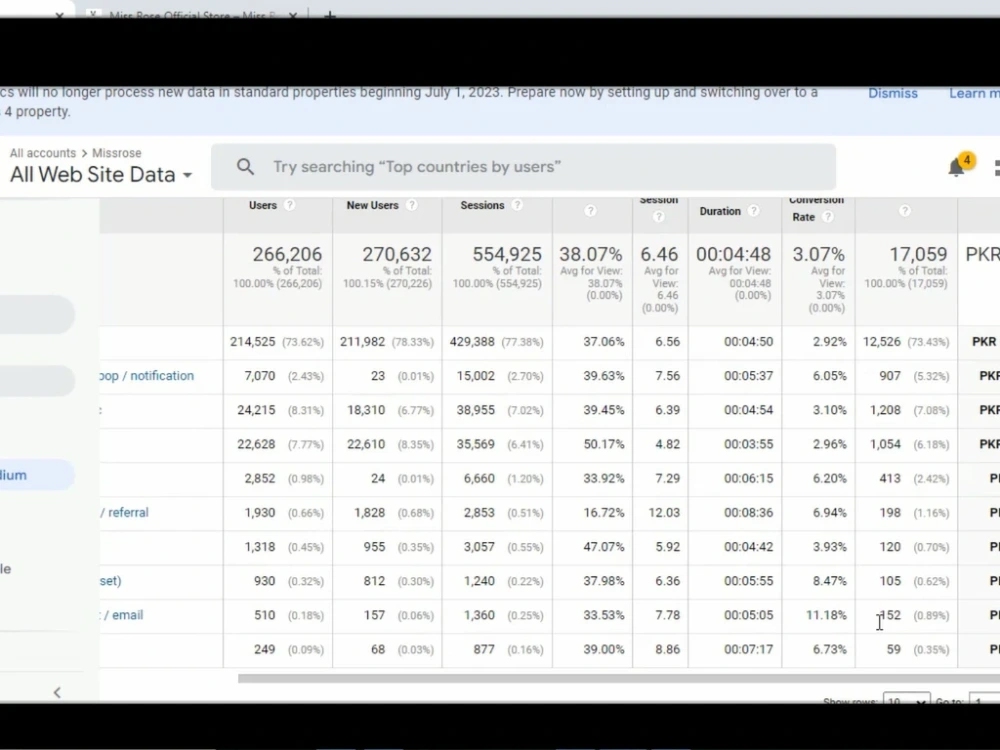This screenshot has width=1000, height=750.
Task: Click duration value 00:07:17
Action: [x=748, y=649]
